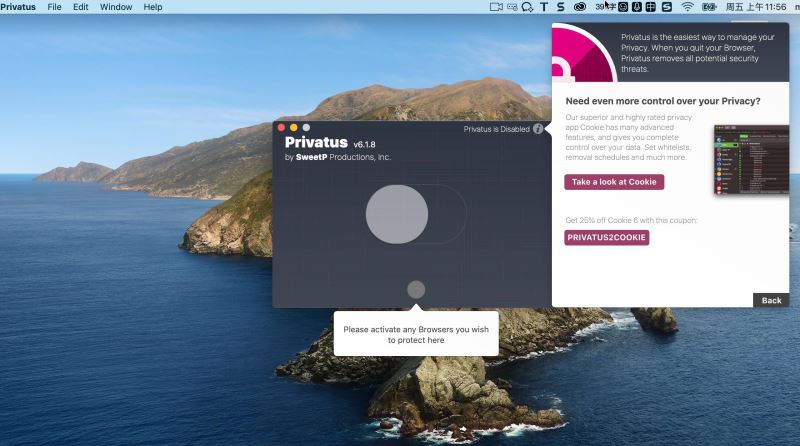Click the small browser activation dot

416,289
